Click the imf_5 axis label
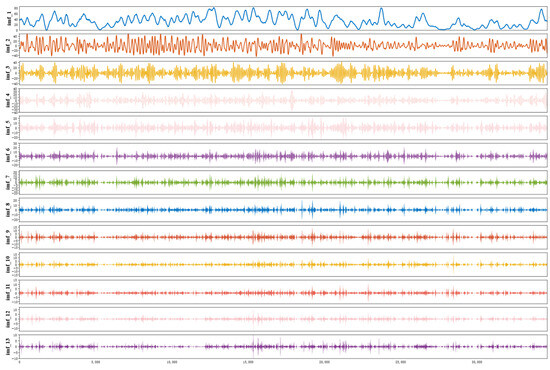Screen dimensions: 550x370 [x=9, y=128]
